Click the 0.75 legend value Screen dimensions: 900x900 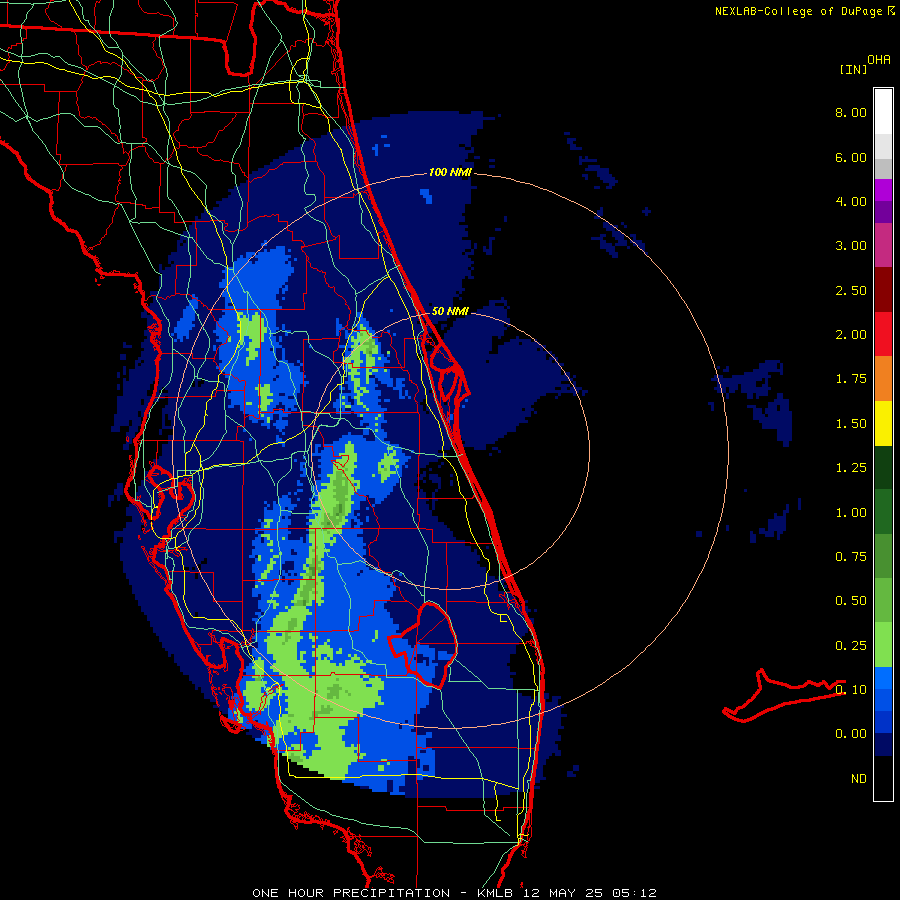[851, 557]
